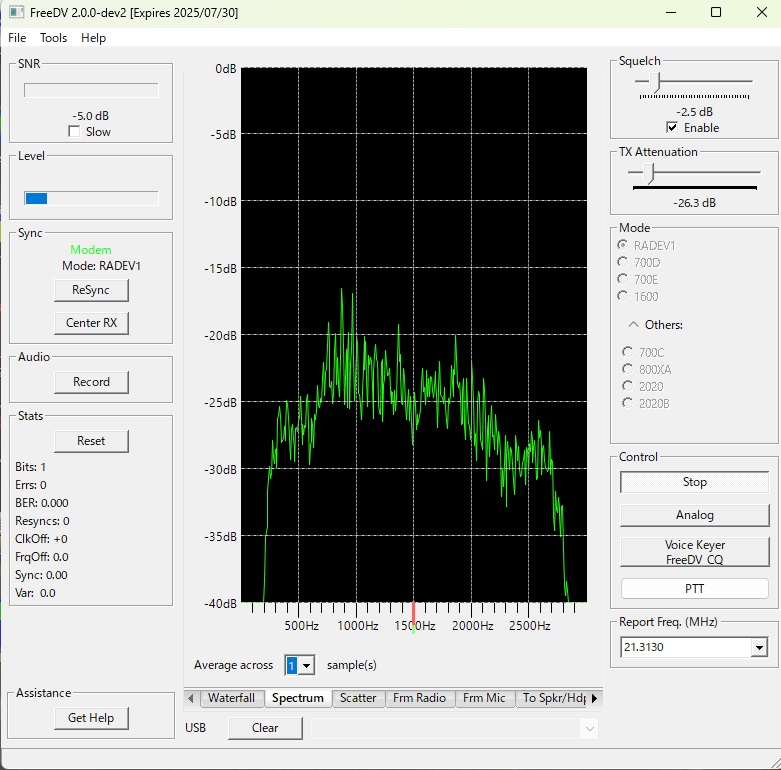The height and width of the screenshot is (770, 781).
Task: Open the Average across samples dropdown
Action: 306,665
